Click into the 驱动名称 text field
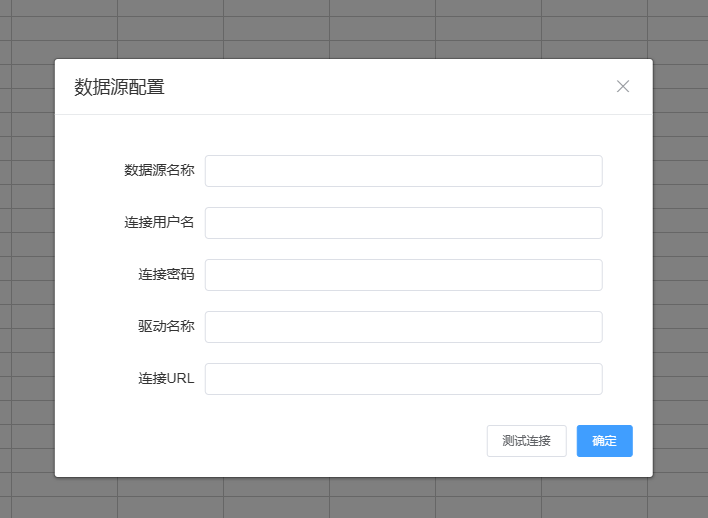This screenshot has height=518, width=708. point(403,327)
